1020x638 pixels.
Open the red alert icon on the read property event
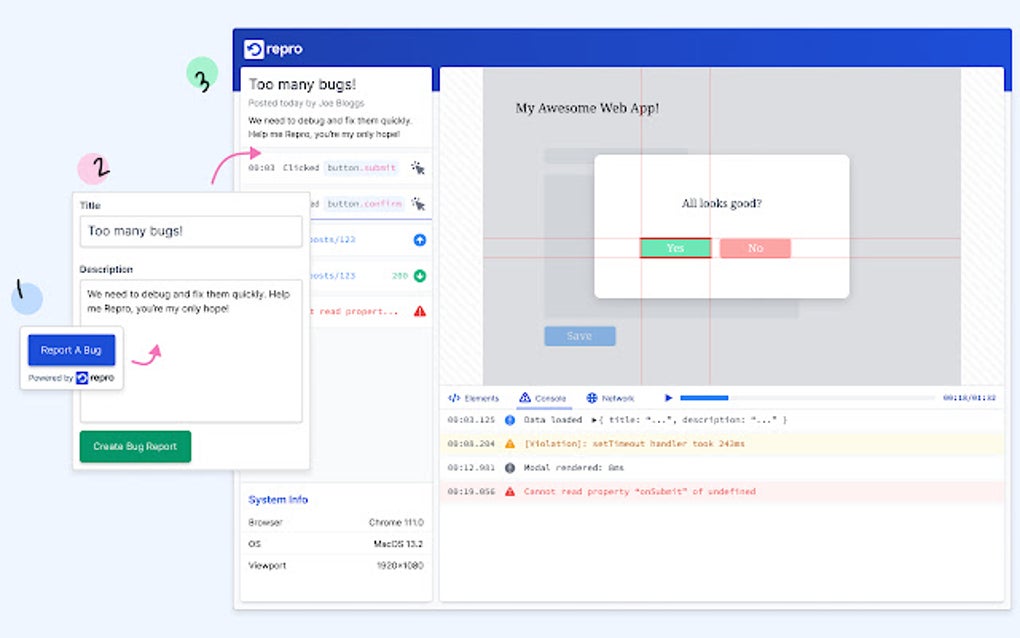point(420,311)
